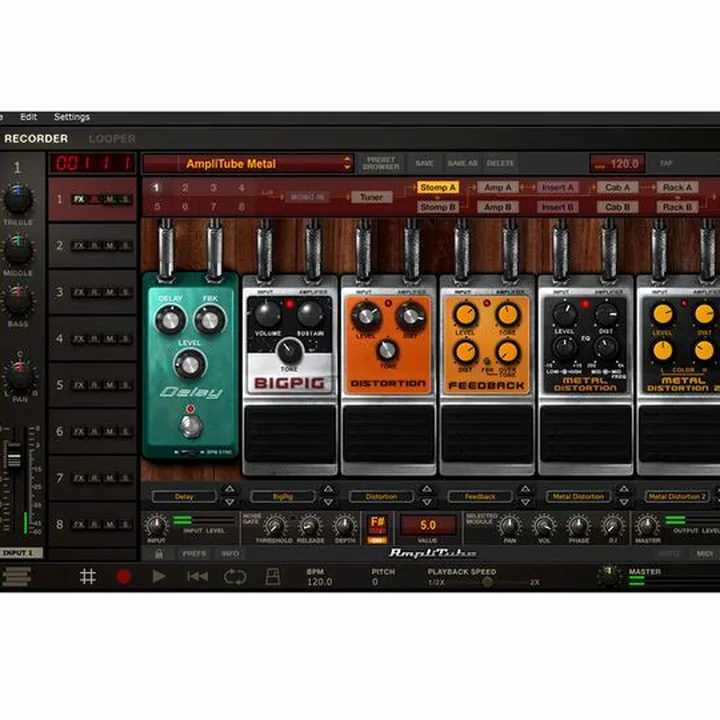Select the Amp A module
Screen dimensions: 720x720
click(498, 187)
